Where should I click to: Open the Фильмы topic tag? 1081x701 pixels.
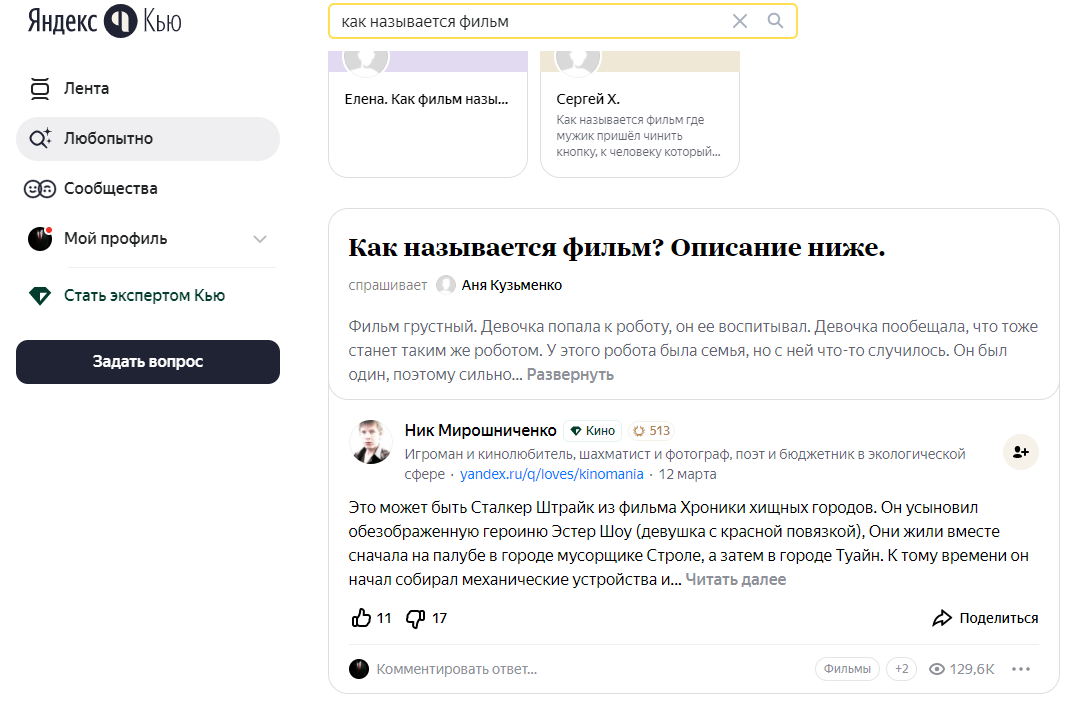[847, 669]
